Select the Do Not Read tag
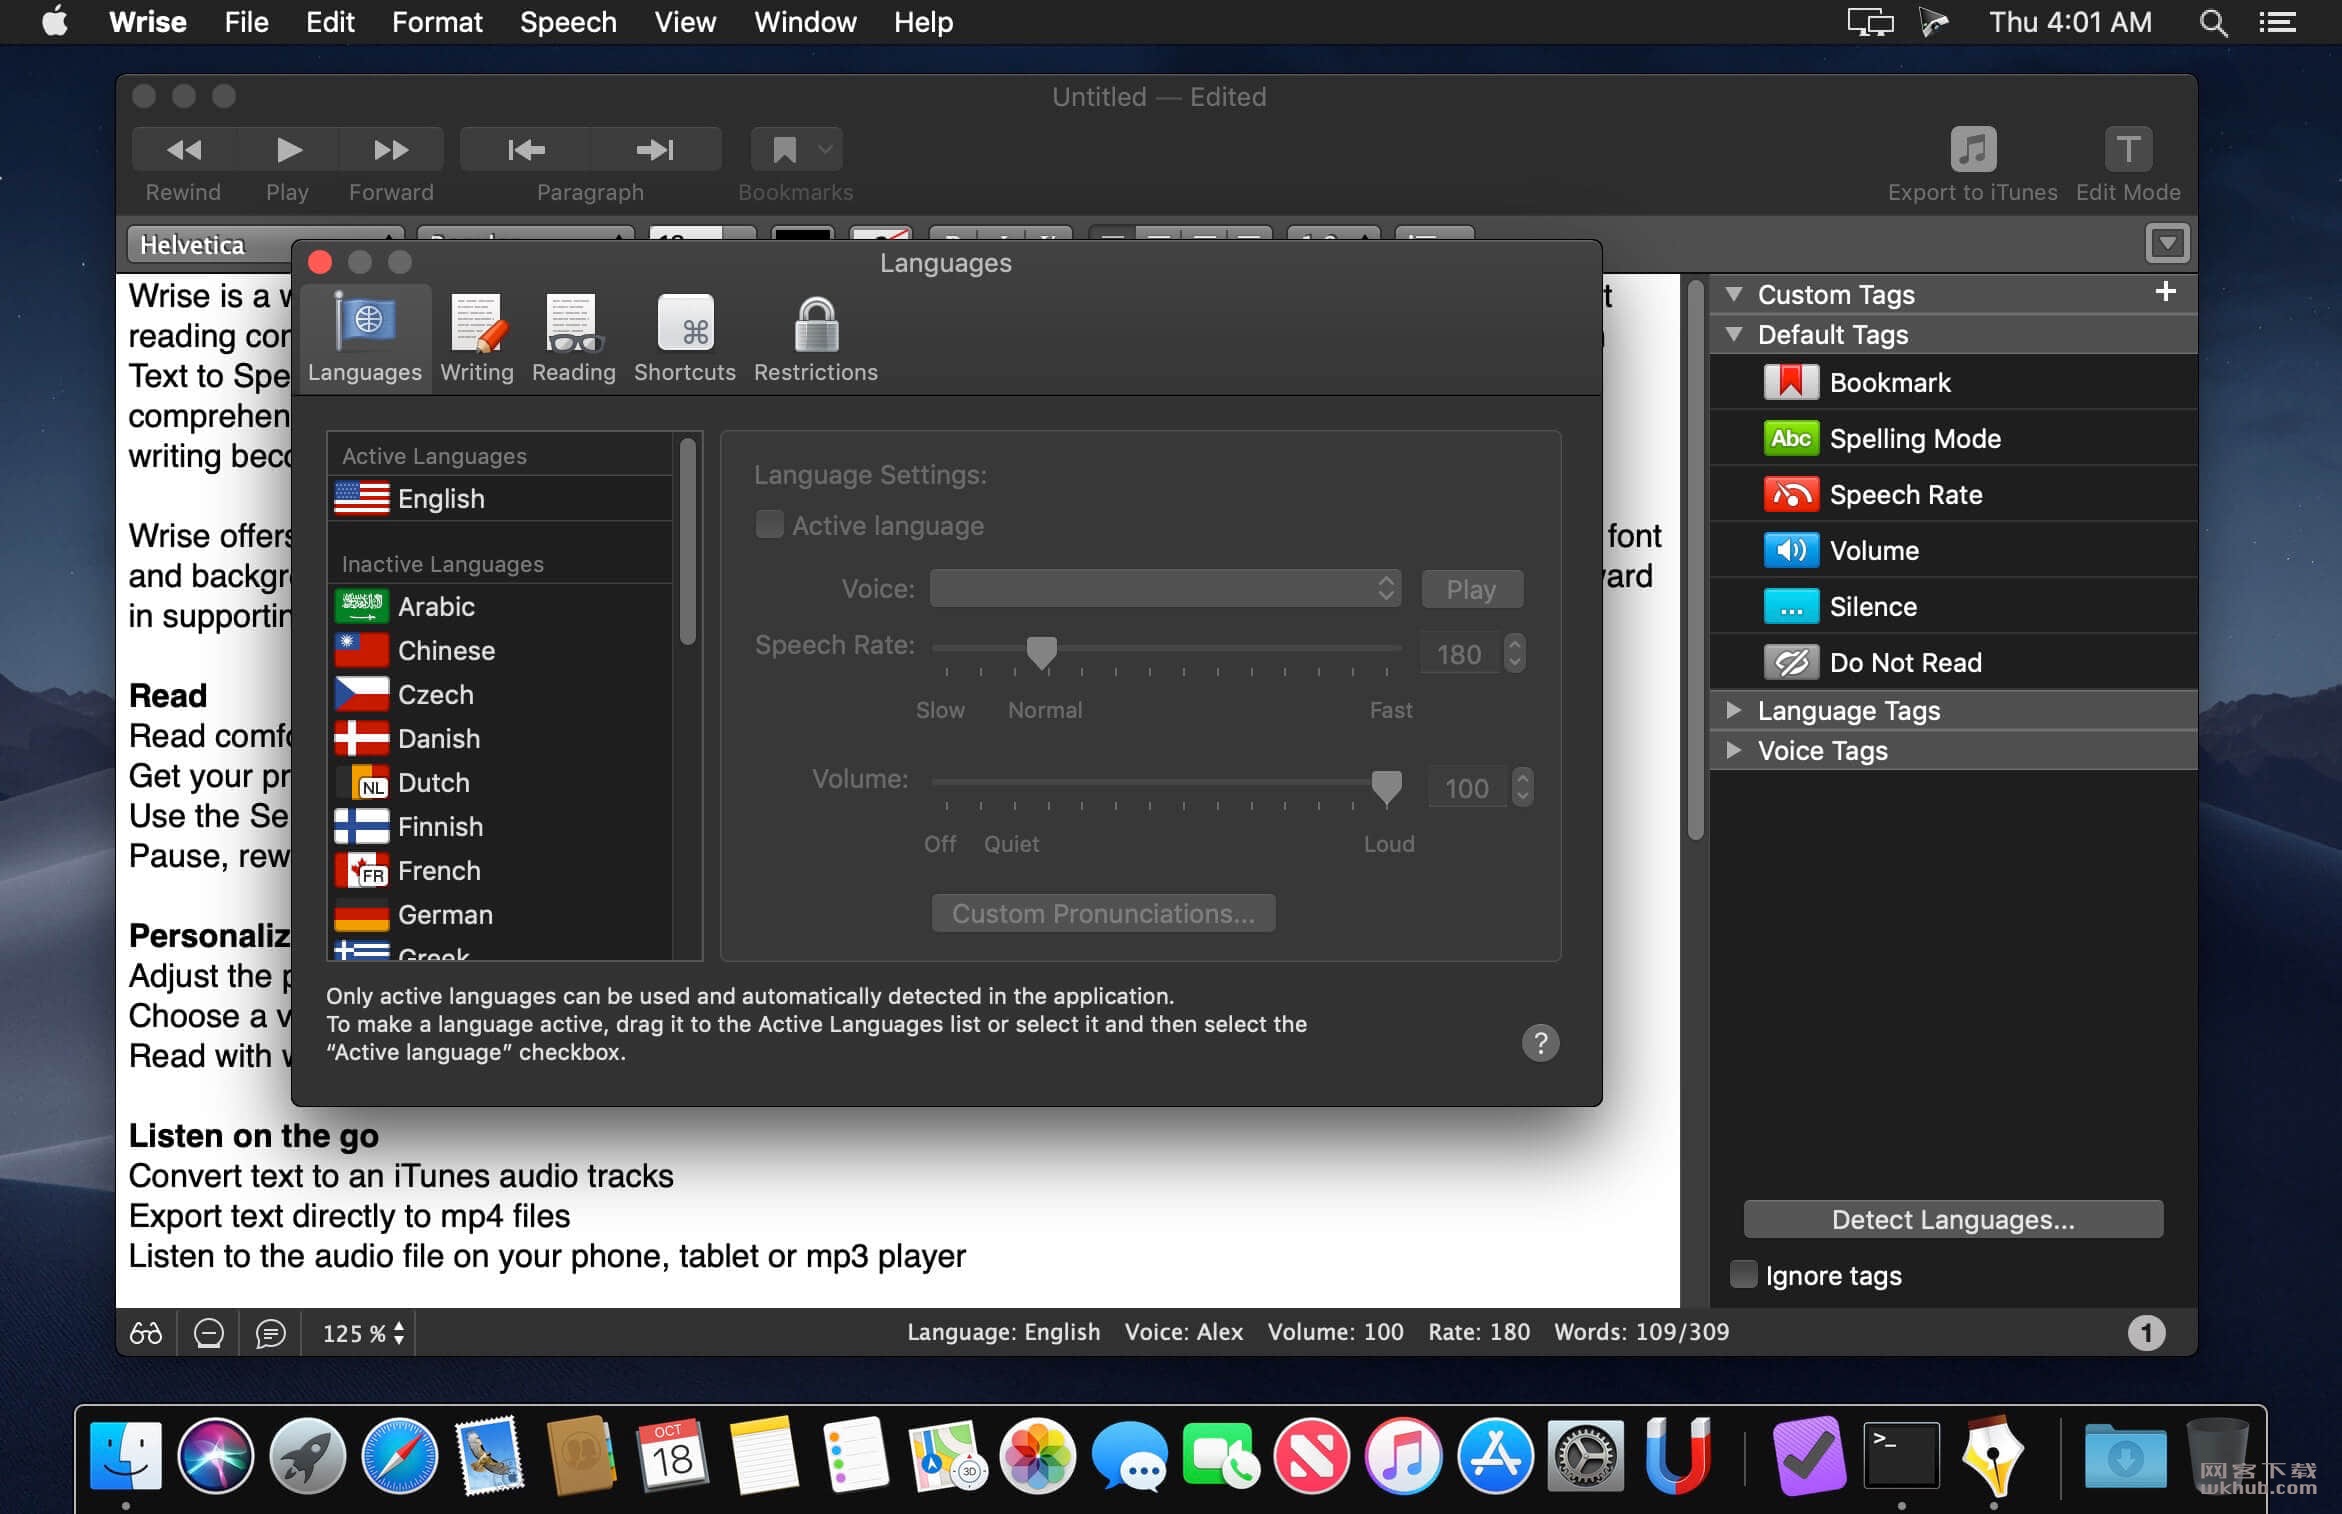Screen dimensions: 2342x1514 point(1952,662)
